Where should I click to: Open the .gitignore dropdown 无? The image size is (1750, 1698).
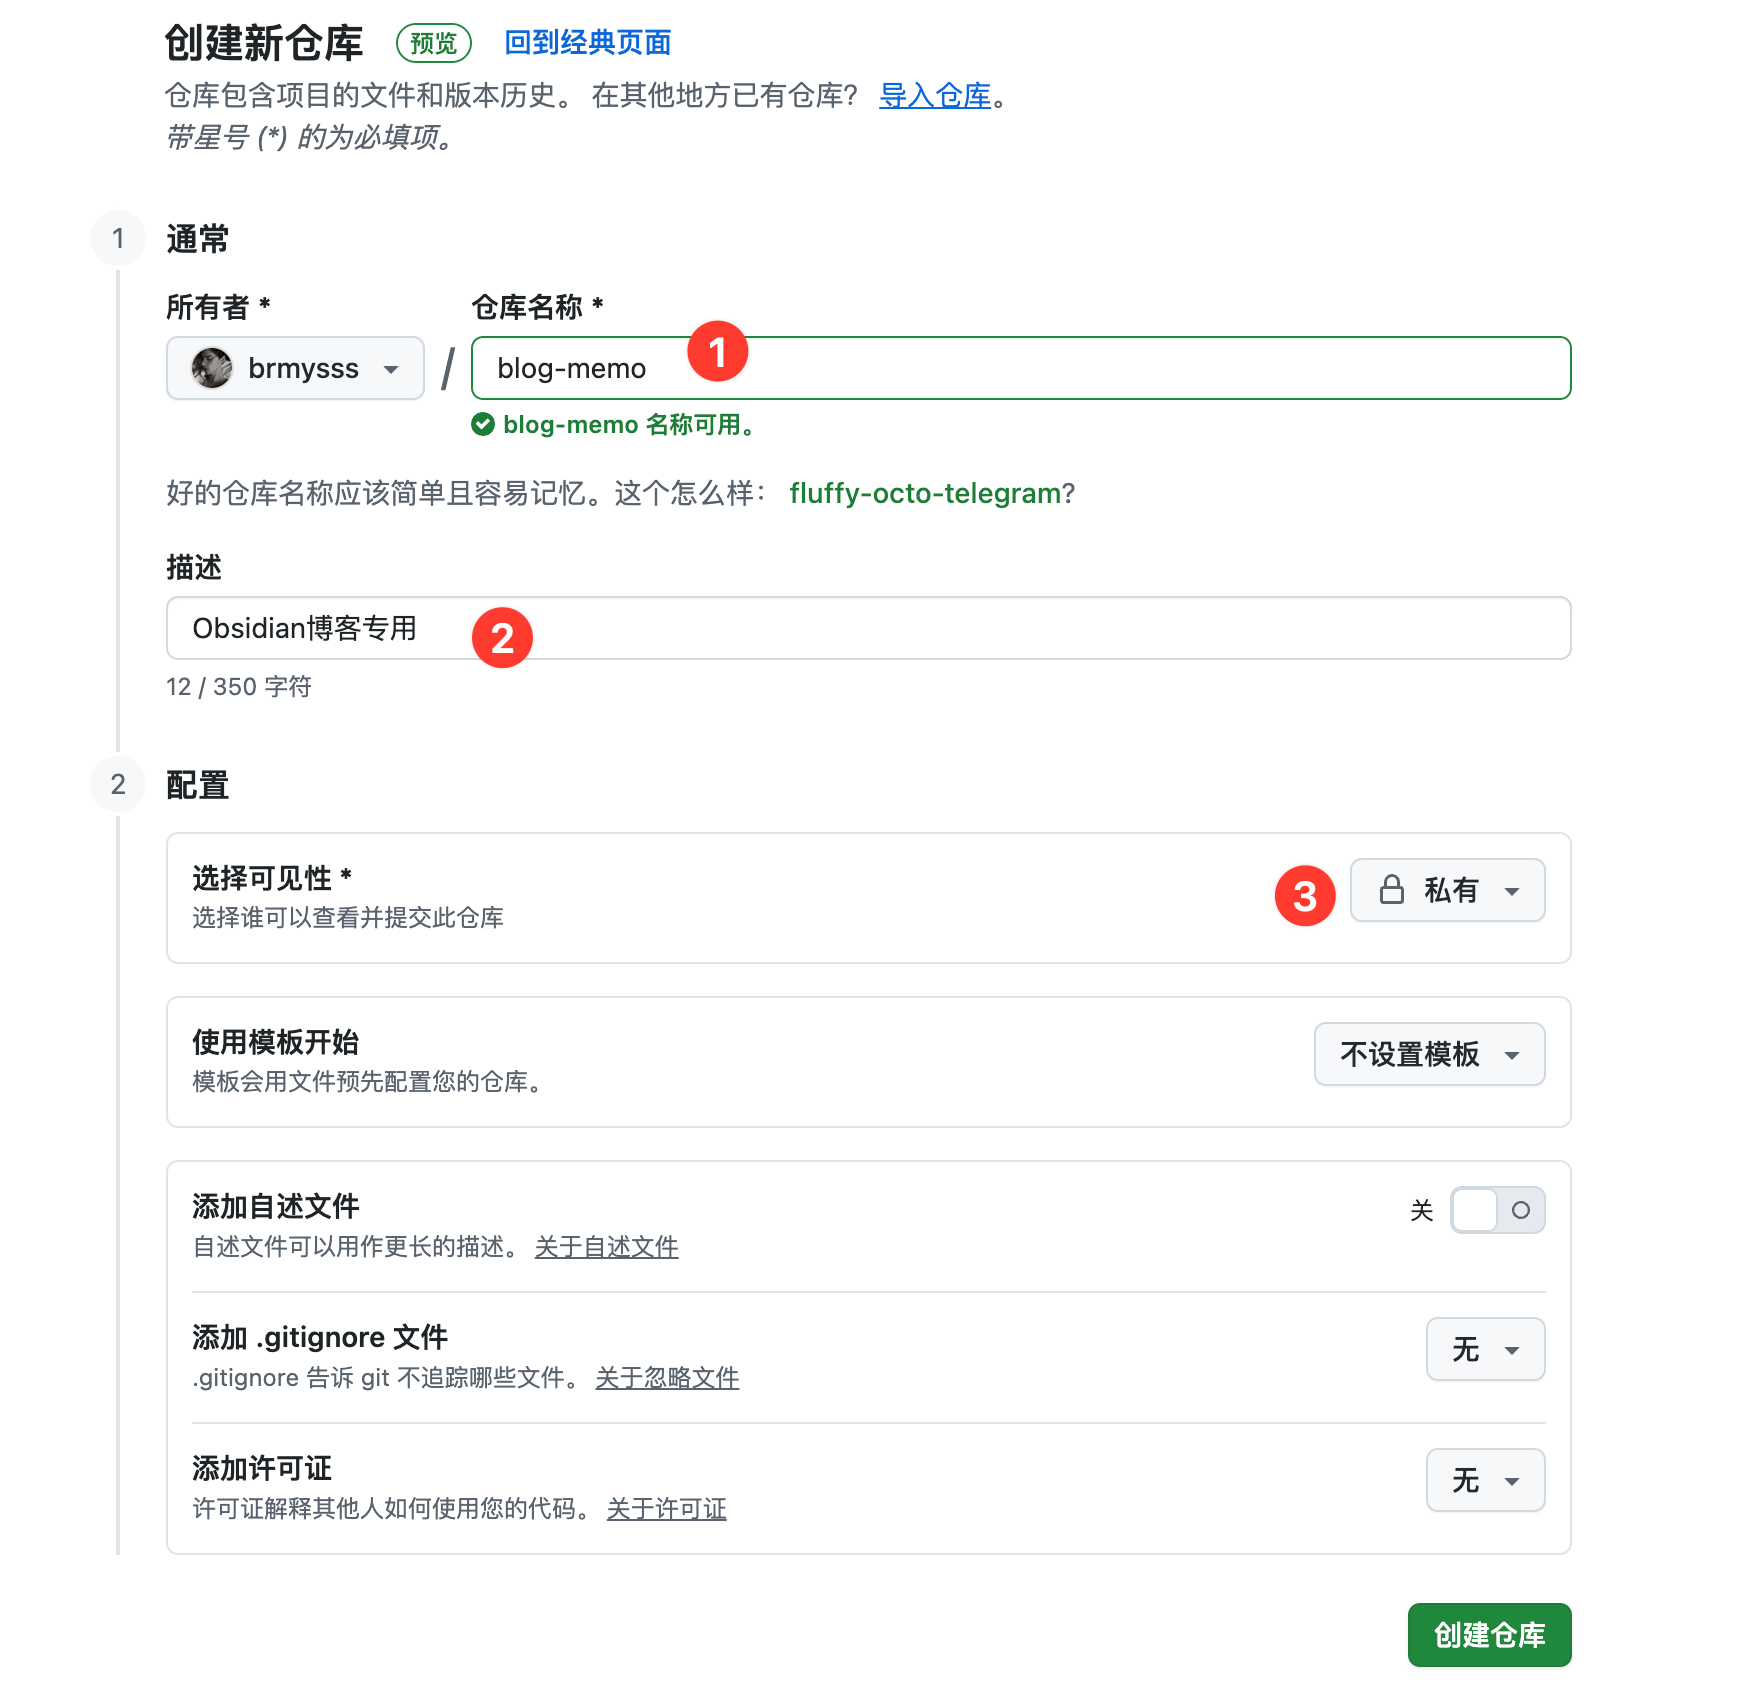[1485, 1349]
